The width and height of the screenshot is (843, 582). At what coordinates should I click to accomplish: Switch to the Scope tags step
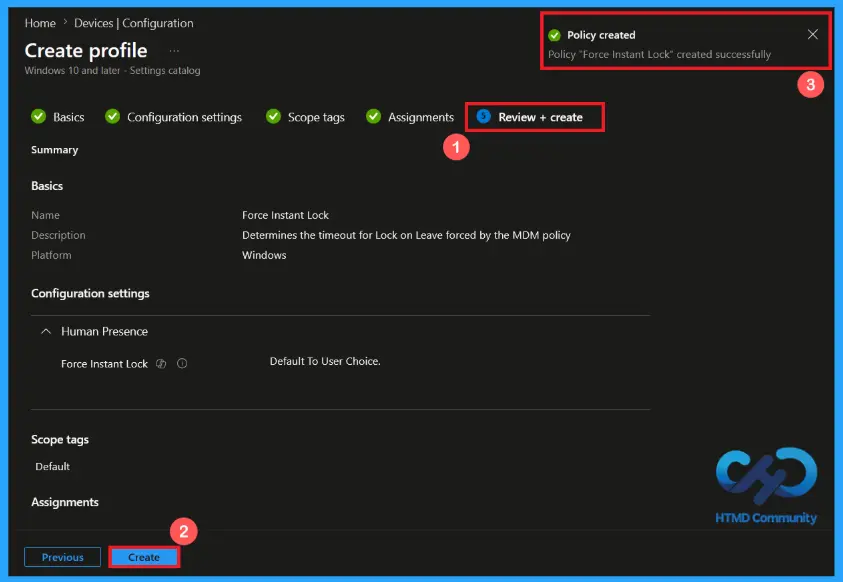click(305, 117)
